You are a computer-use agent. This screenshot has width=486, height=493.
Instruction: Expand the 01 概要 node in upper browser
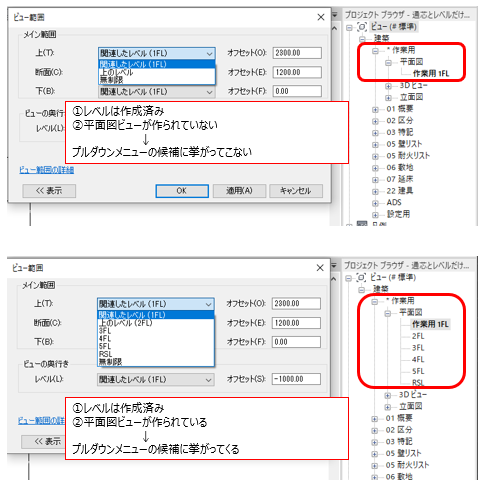375,109
